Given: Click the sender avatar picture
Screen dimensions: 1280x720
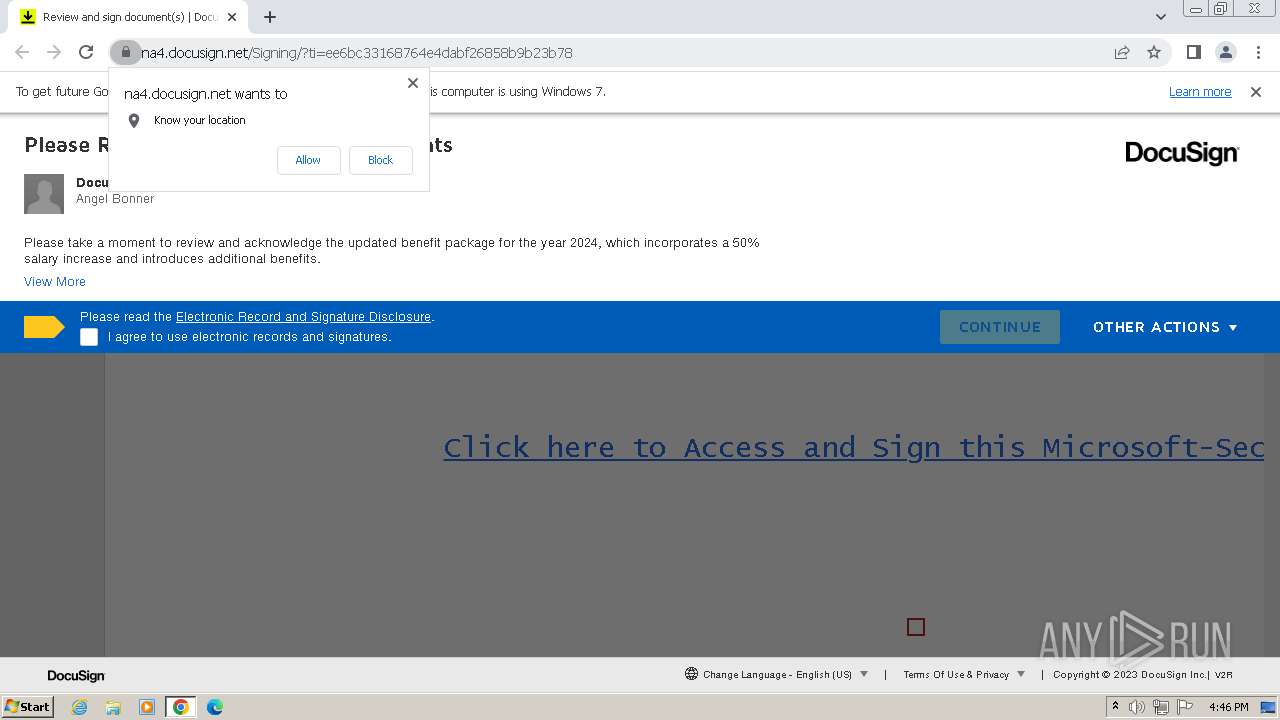Looking at the screenshot, I should coord(44,194).
